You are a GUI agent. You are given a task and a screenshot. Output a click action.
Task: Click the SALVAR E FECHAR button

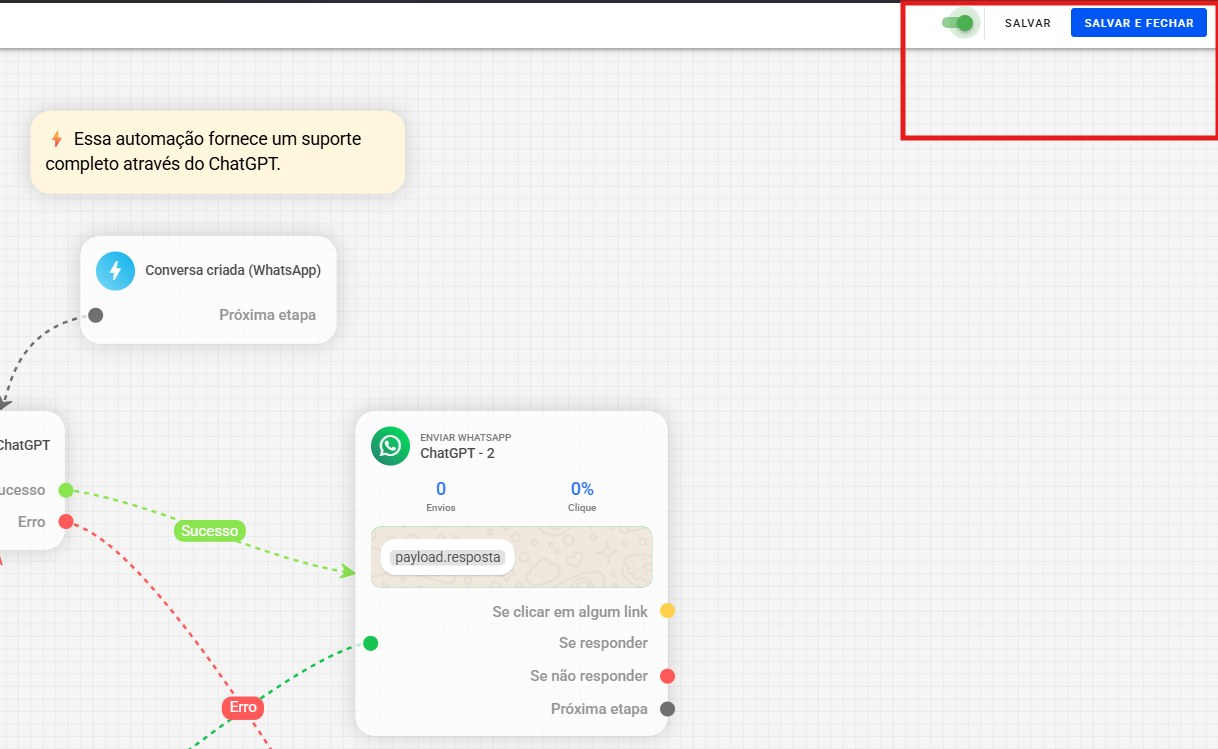(x=1138, y=23)
